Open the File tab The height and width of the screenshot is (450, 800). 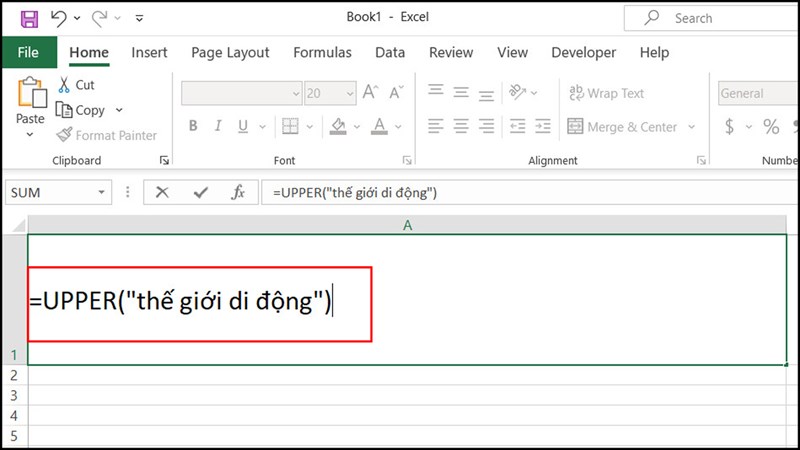pos(28,52)
